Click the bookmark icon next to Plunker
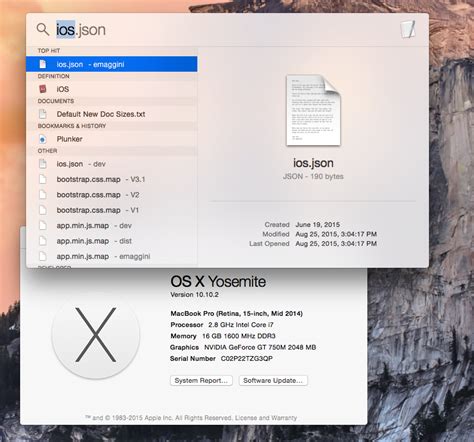Viewport: 474px width, 442px height. click(42, 139)
